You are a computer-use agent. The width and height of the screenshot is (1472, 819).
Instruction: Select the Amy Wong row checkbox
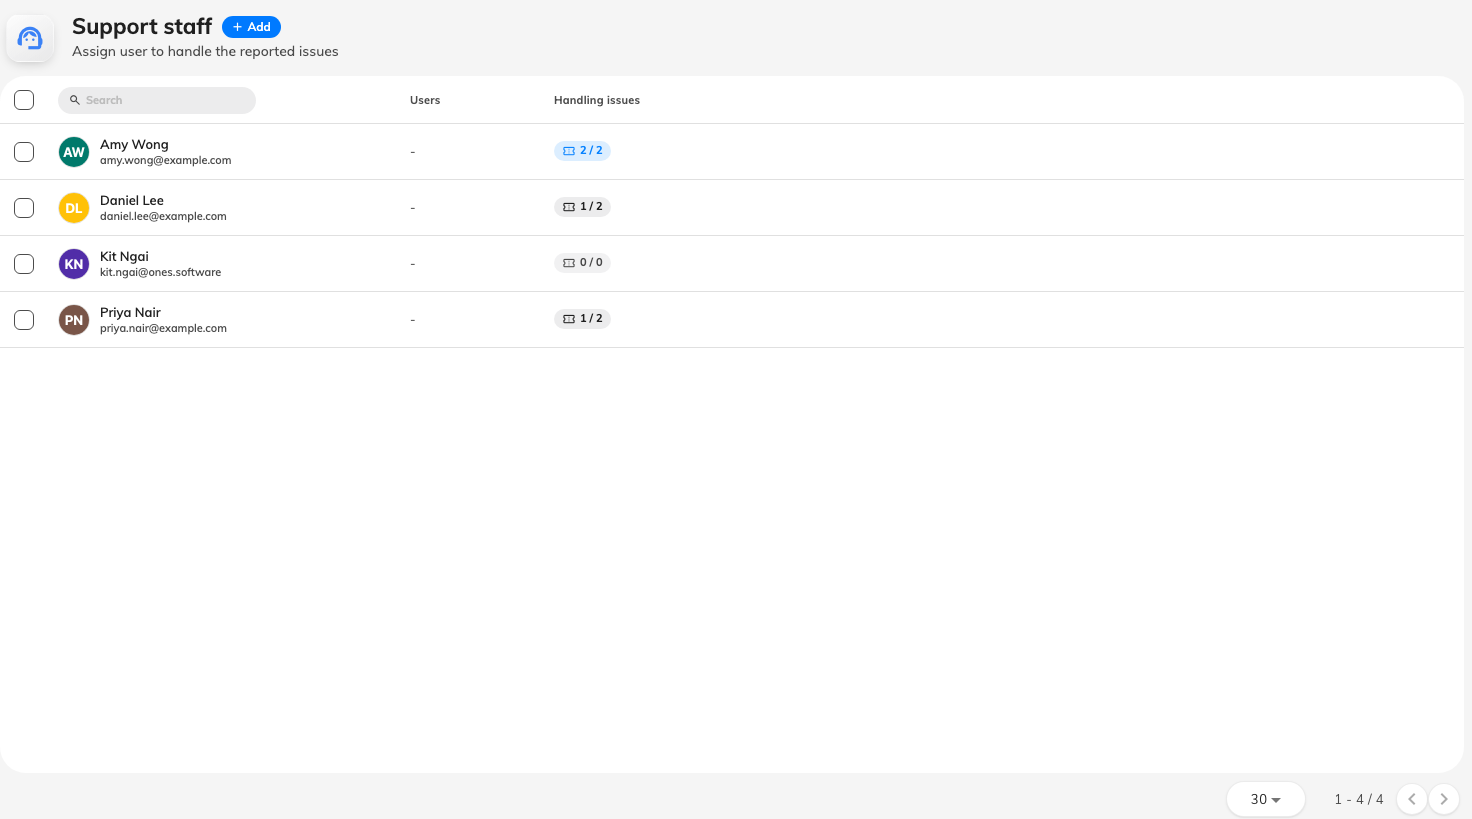[24, 152]
